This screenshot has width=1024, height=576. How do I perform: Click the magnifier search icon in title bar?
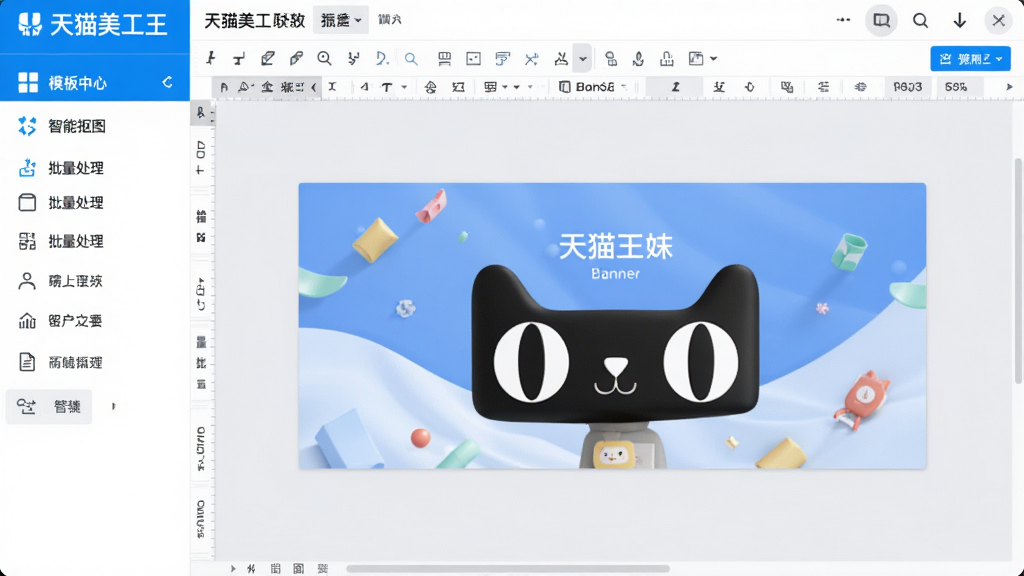point(920,20)
